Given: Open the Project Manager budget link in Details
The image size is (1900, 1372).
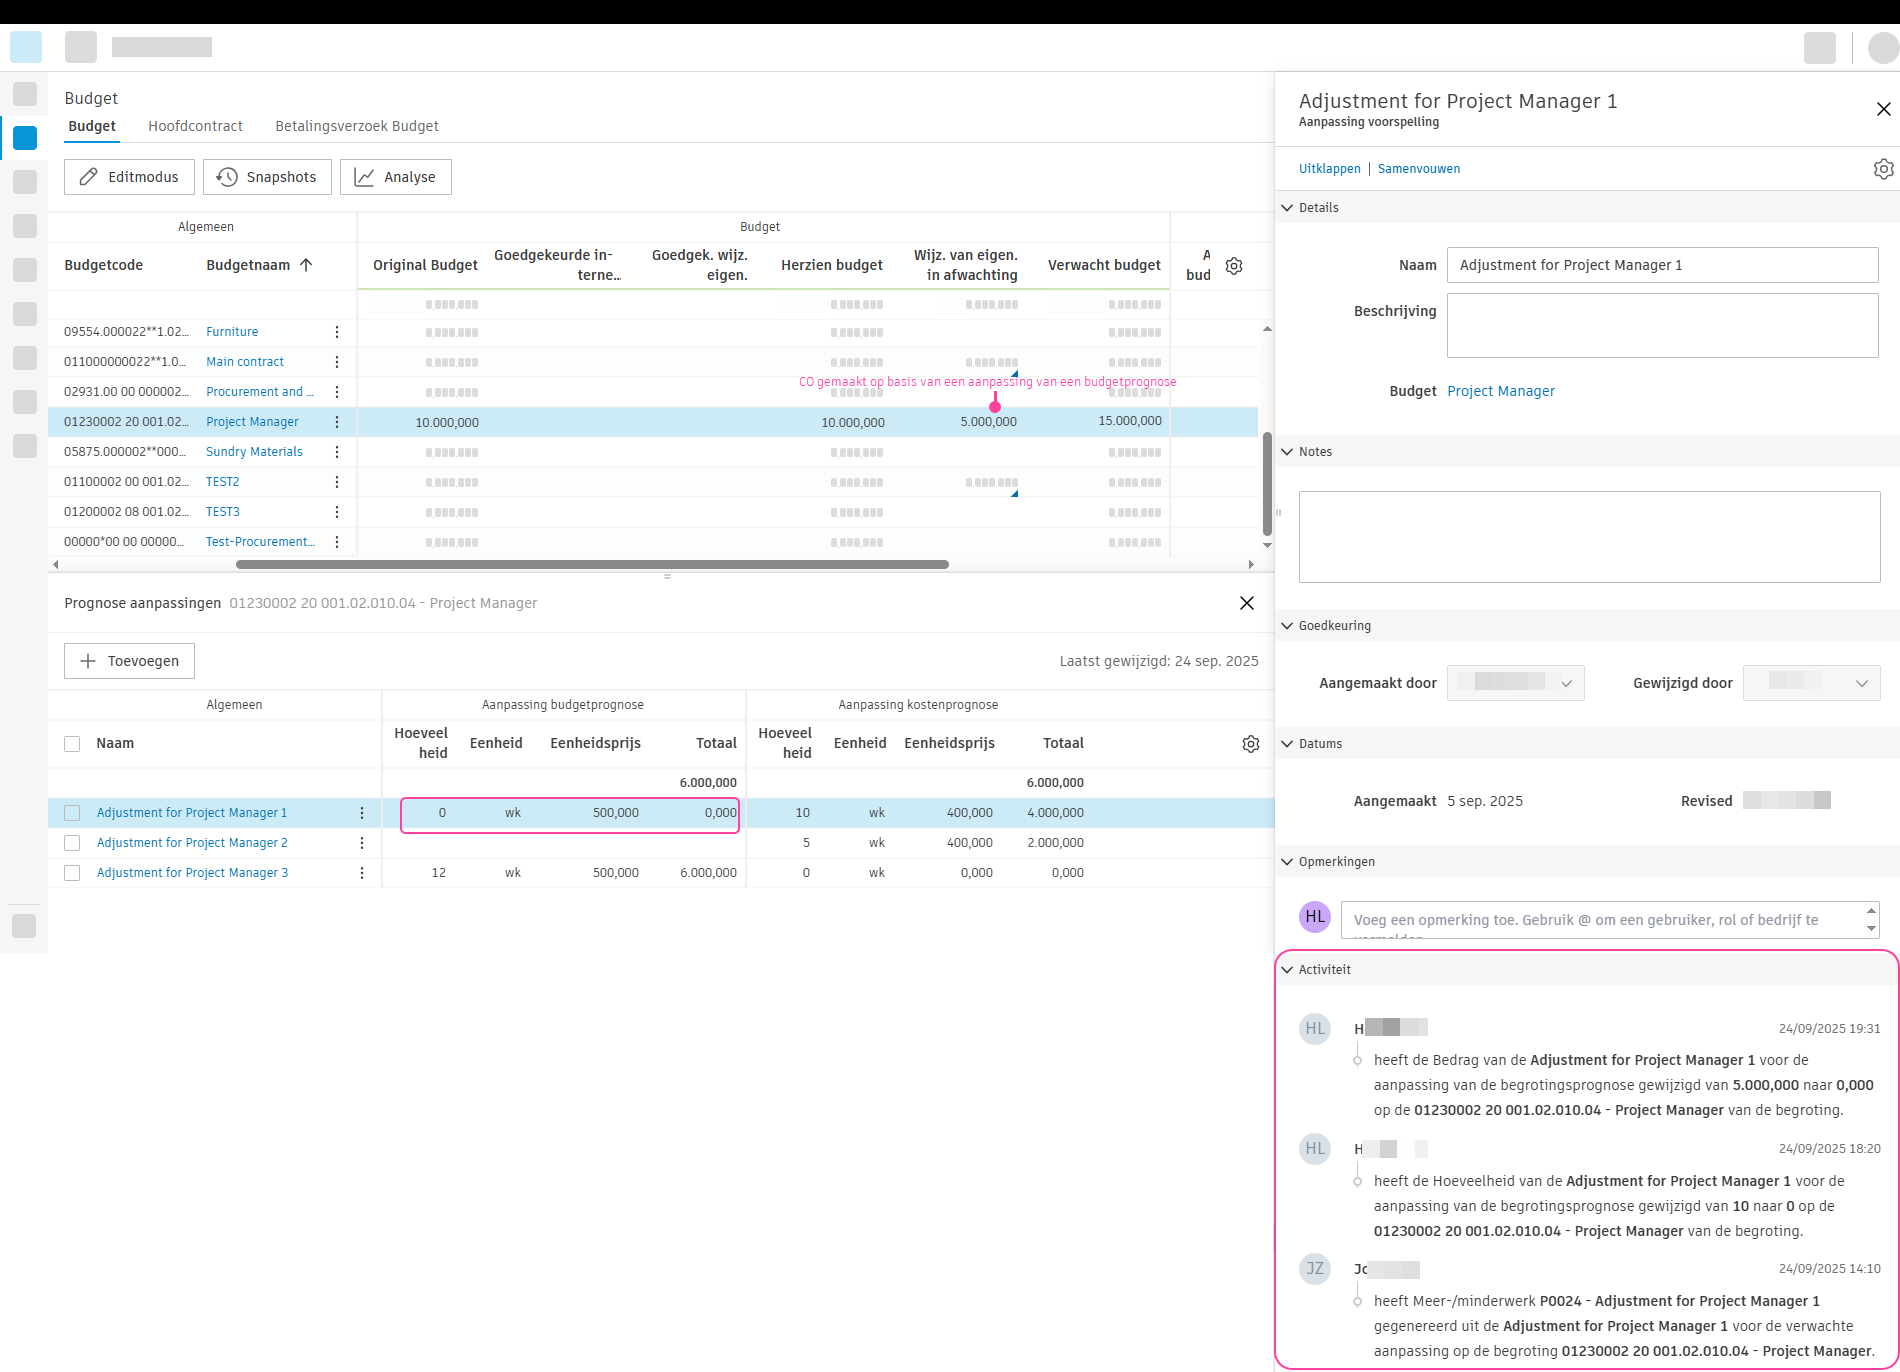Looking at the screenshot, I should click(1501, 391).
